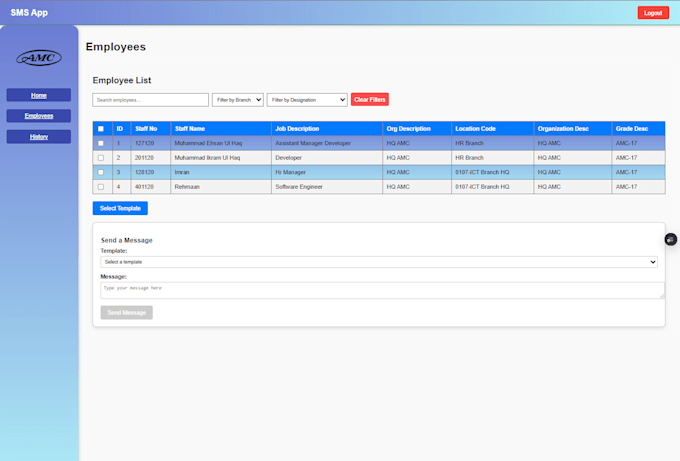Screen dimensions: 680x461
Task: Click the Clear Filters button
Action: pos(369,99)
